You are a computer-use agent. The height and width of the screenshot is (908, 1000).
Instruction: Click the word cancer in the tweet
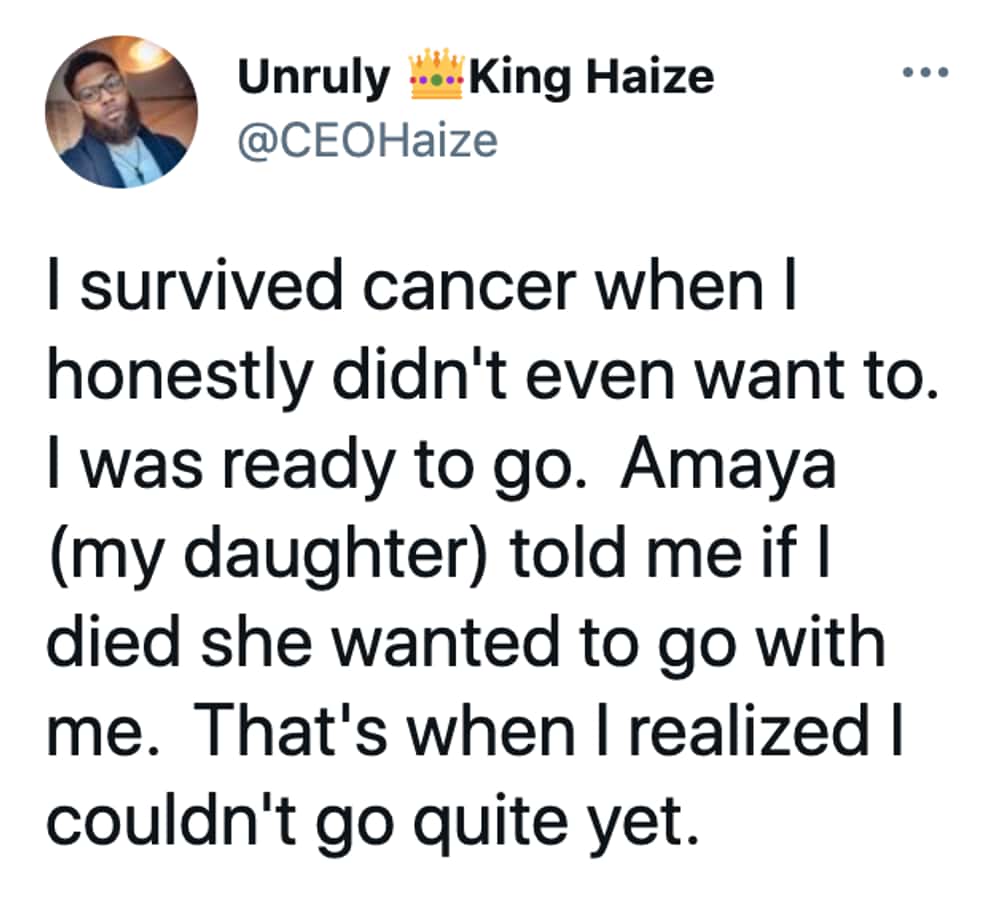(x=470, y=288)
